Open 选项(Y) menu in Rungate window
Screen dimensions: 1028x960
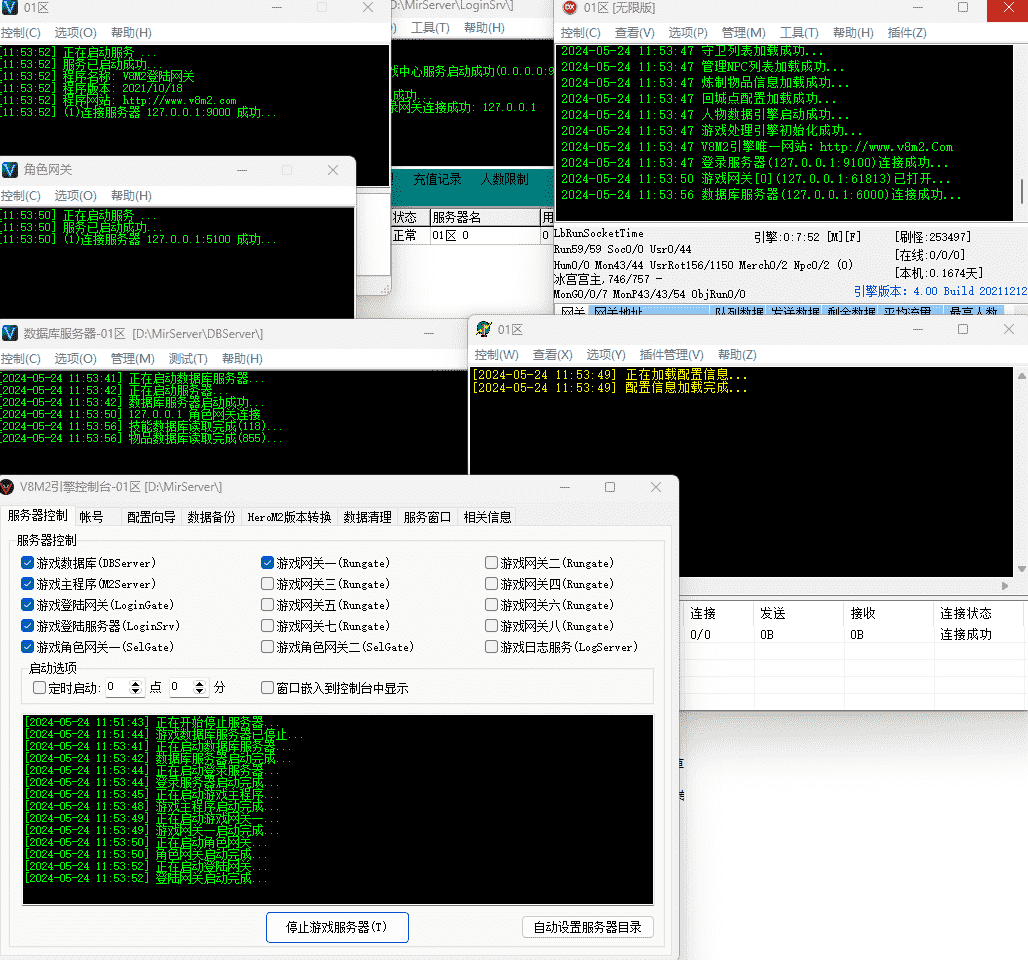[x=606, y=355]
